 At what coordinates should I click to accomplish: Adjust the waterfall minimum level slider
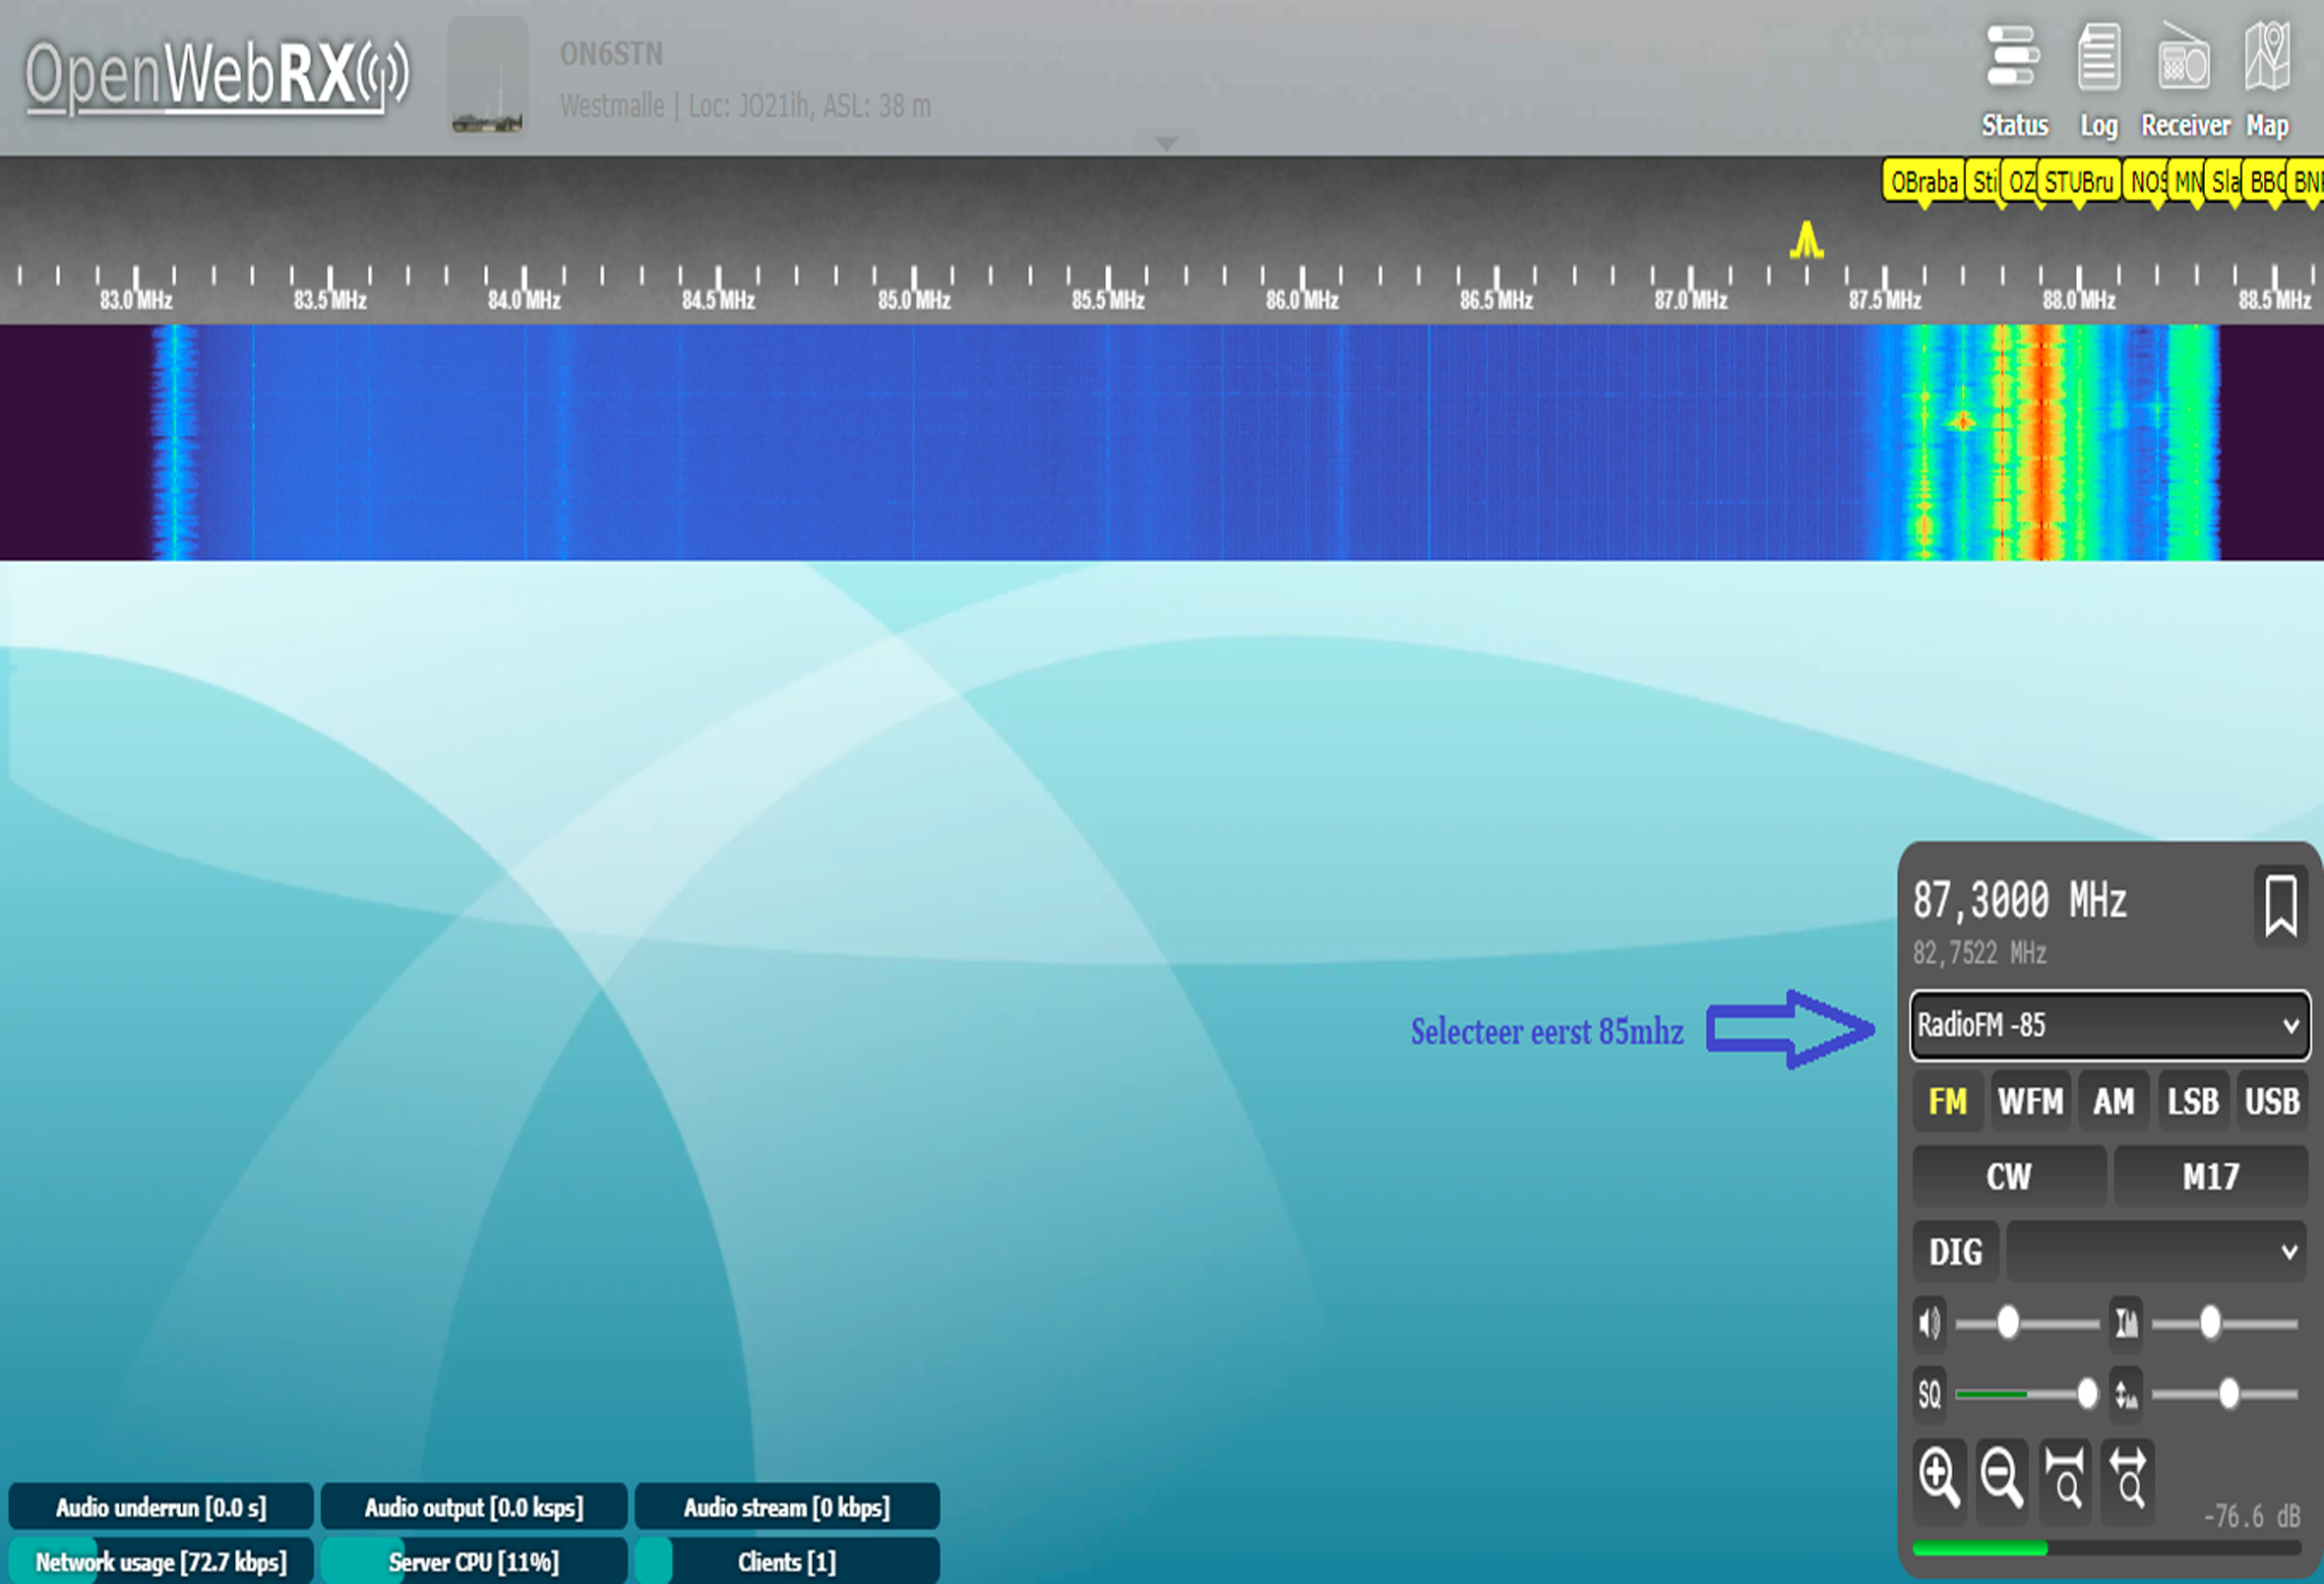(2225, 1394)
